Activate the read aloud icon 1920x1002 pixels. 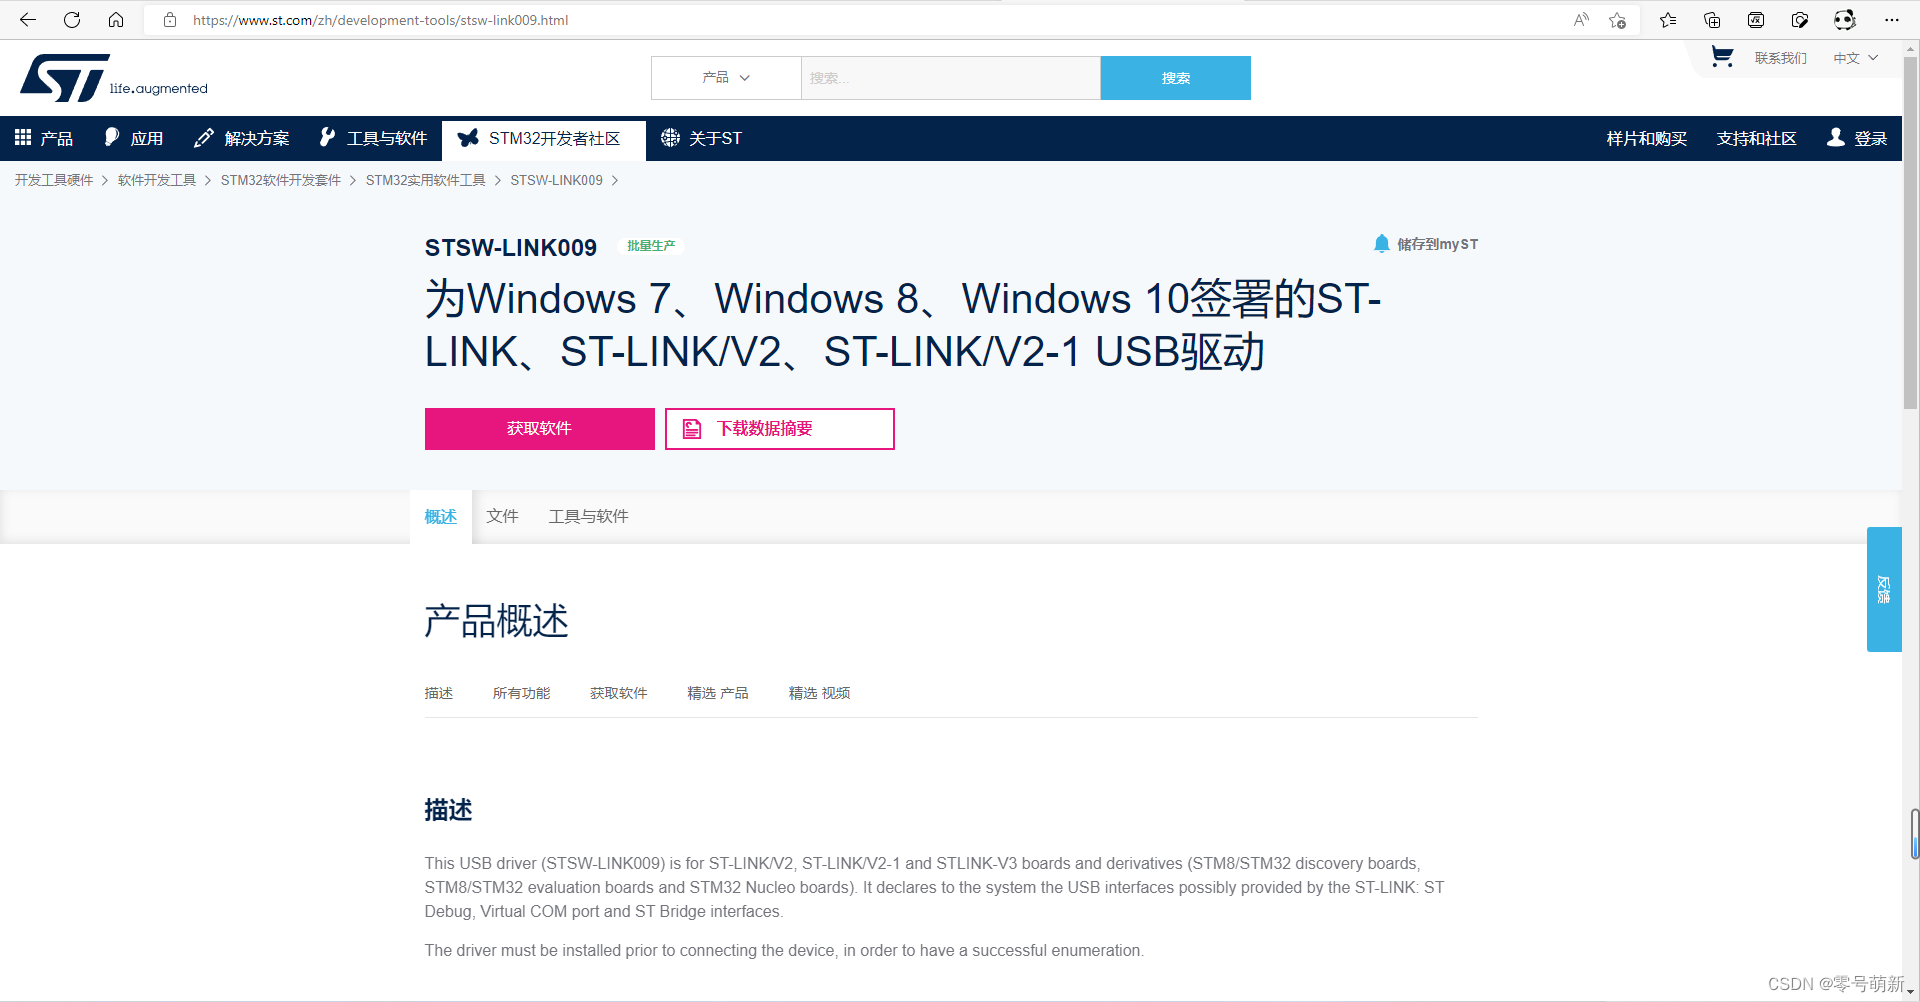click(x=1581, y=20)
